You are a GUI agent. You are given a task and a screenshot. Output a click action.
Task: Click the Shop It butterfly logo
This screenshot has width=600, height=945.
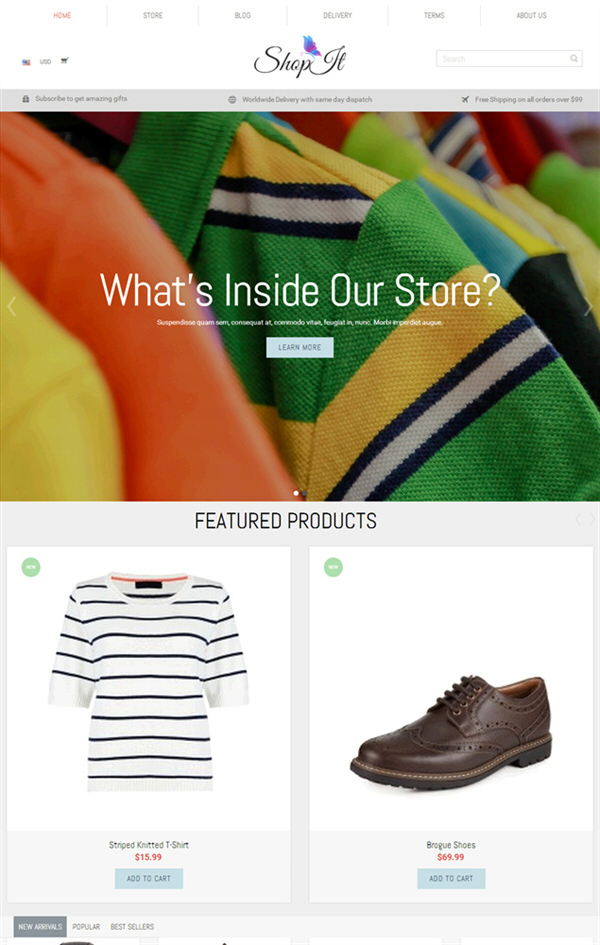click(x=299, y=57)
